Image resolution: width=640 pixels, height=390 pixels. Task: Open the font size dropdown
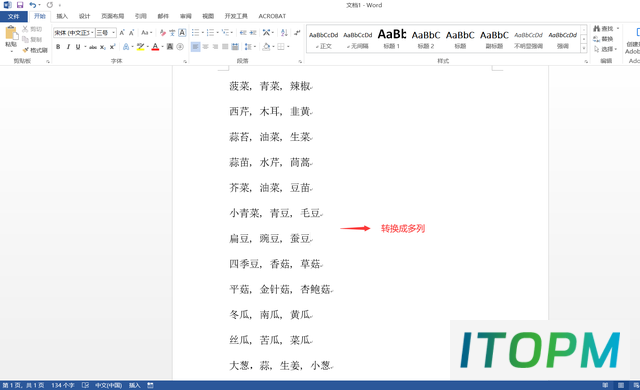(x=113, y=33)
